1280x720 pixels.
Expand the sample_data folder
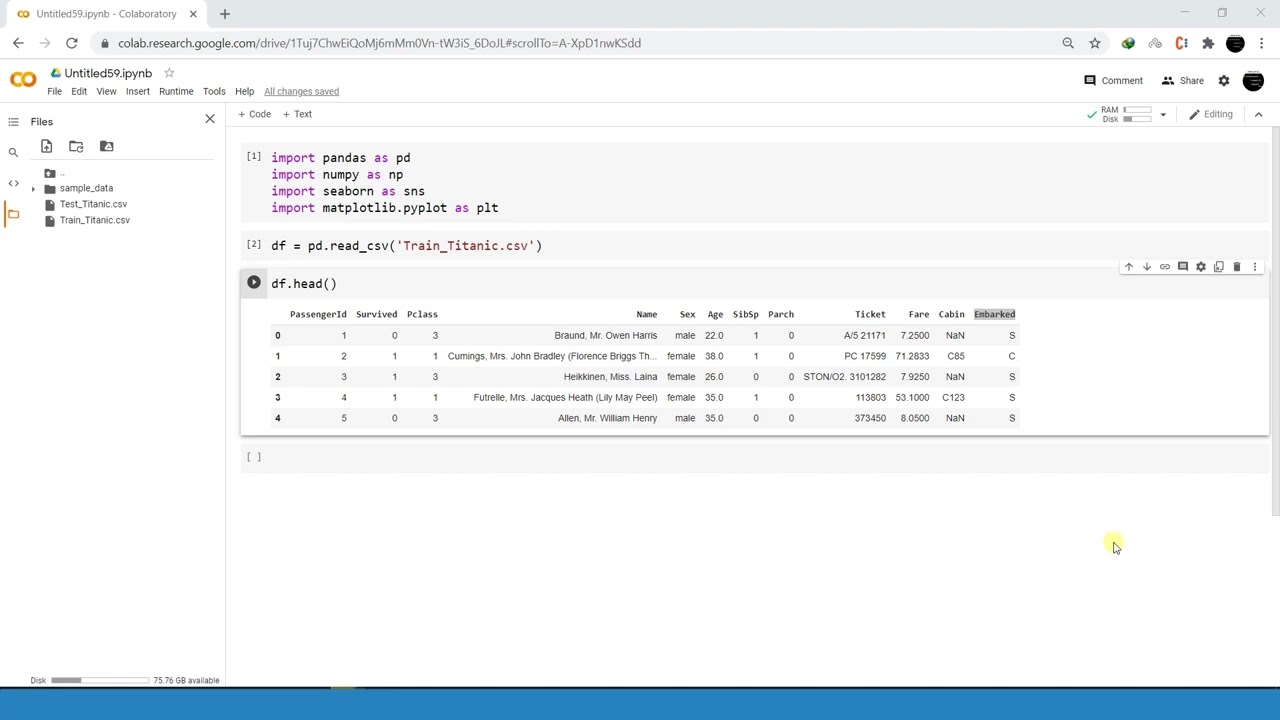(33, 189)
